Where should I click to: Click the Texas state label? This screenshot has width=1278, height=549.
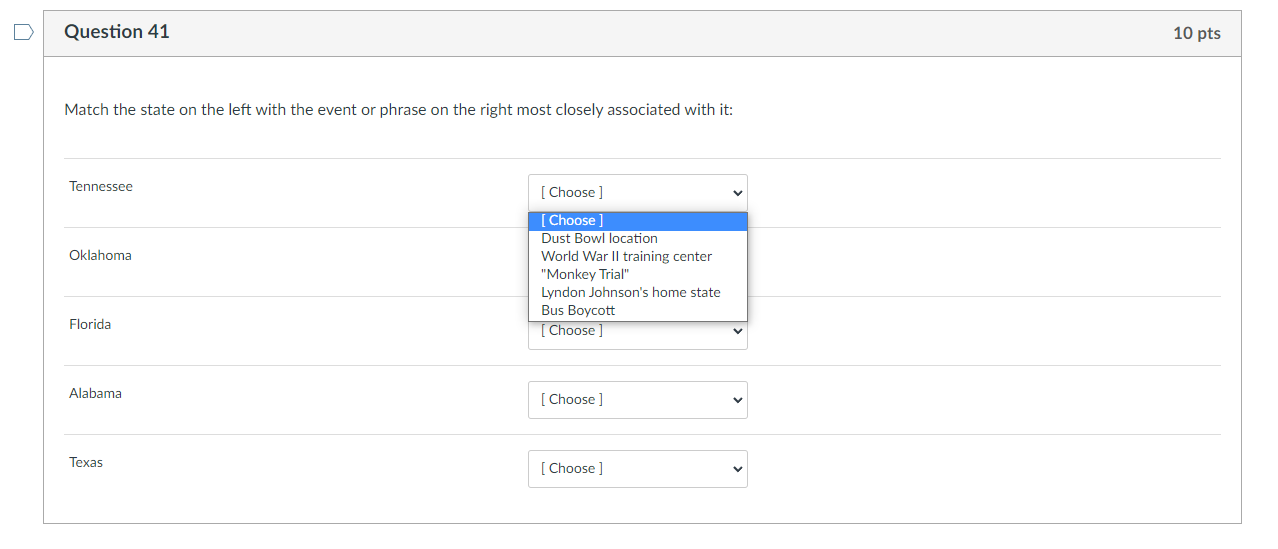pos(86,462)
